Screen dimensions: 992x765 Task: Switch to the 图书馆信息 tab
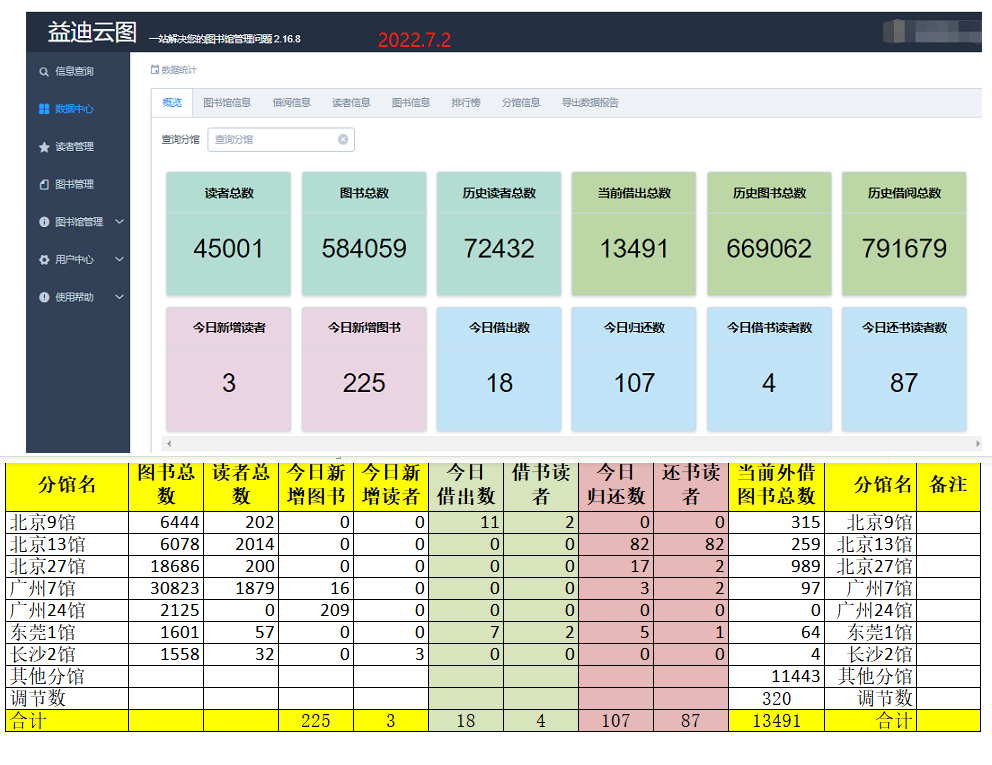(227, 103)
